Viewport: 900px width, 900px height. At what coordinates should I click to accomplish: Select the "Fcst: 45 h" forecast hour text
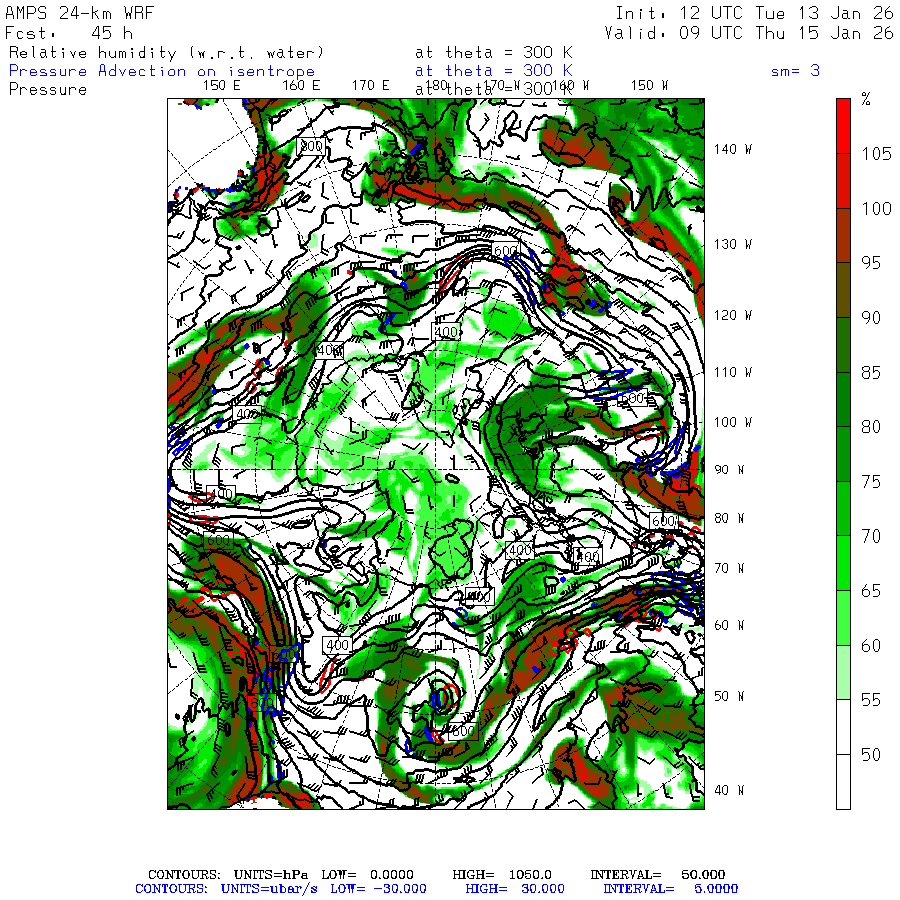[x=69, y=33]
